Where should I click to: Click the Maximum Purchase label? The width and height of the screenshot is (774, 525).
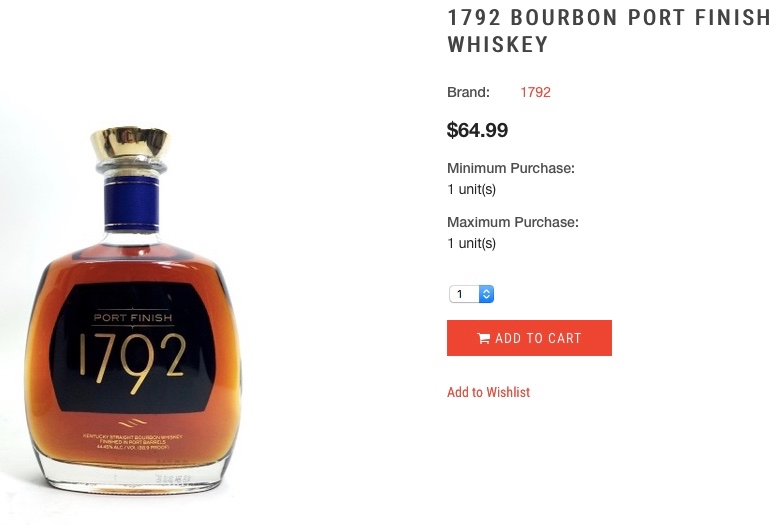[513, 222]
